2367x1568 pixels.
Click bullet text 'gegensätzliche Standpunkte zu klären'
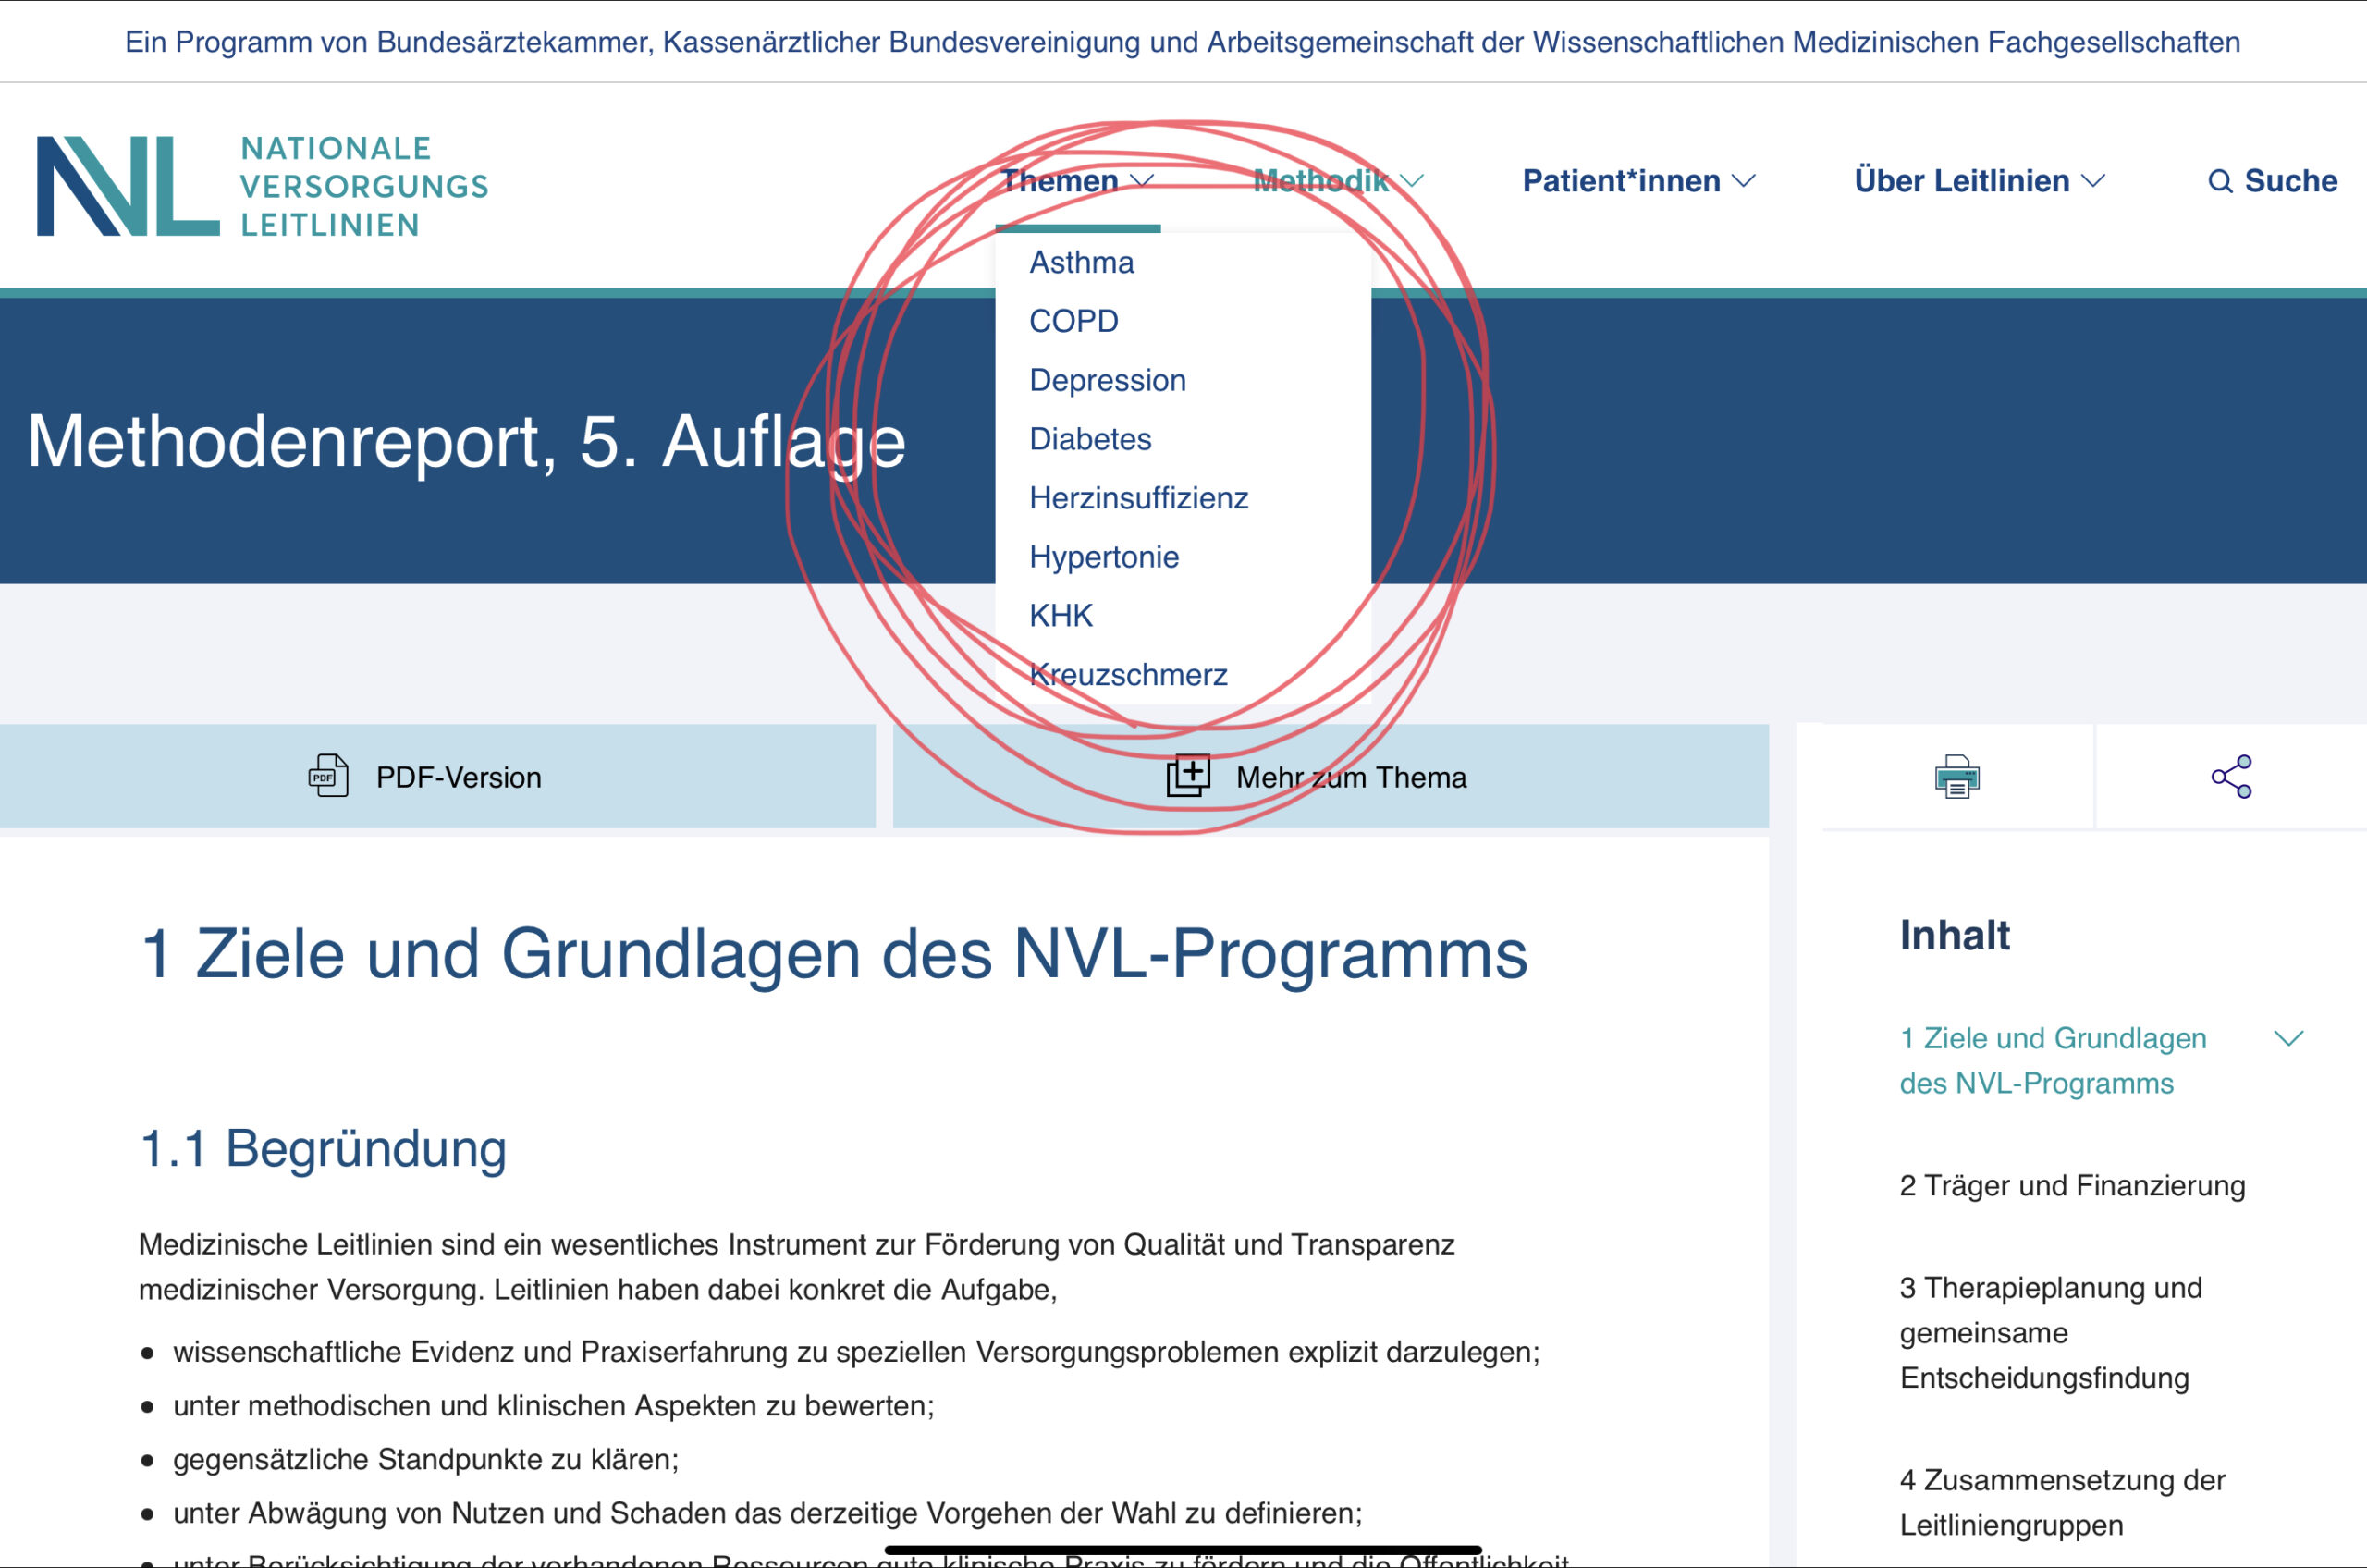point(426,1460)
